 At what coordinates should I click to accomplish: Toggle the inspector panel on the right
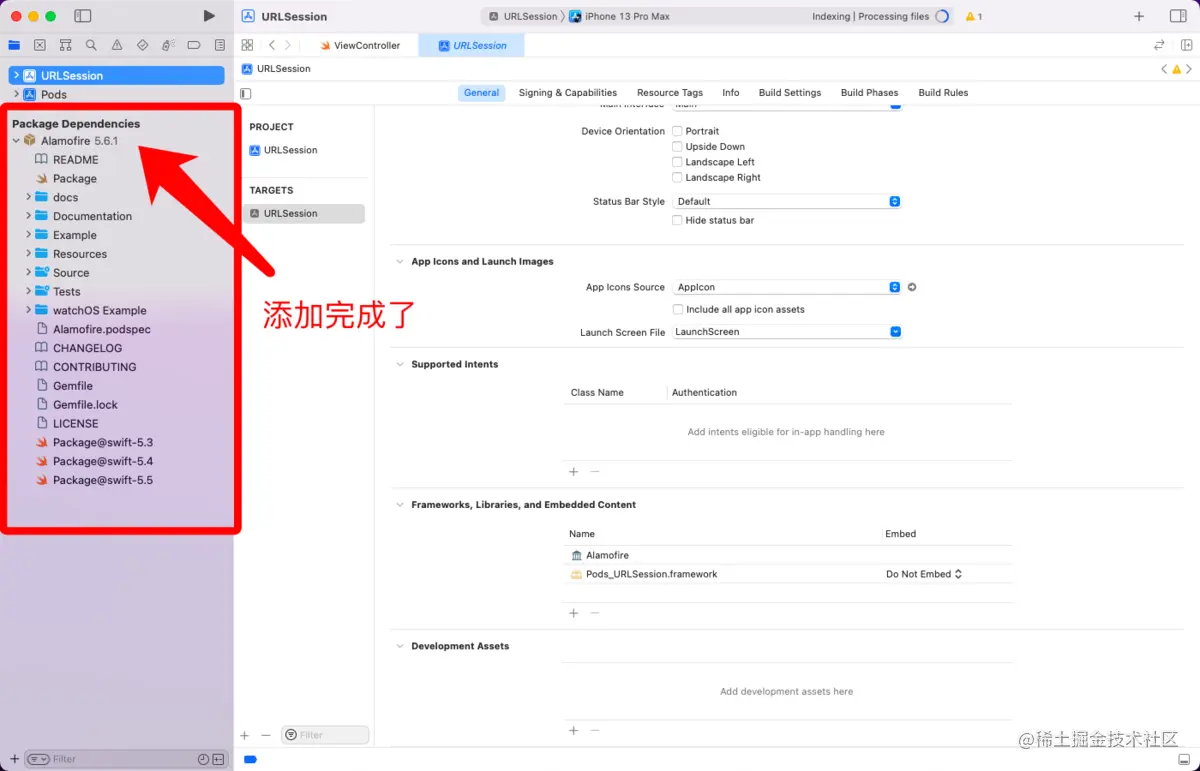[1177, 16]
